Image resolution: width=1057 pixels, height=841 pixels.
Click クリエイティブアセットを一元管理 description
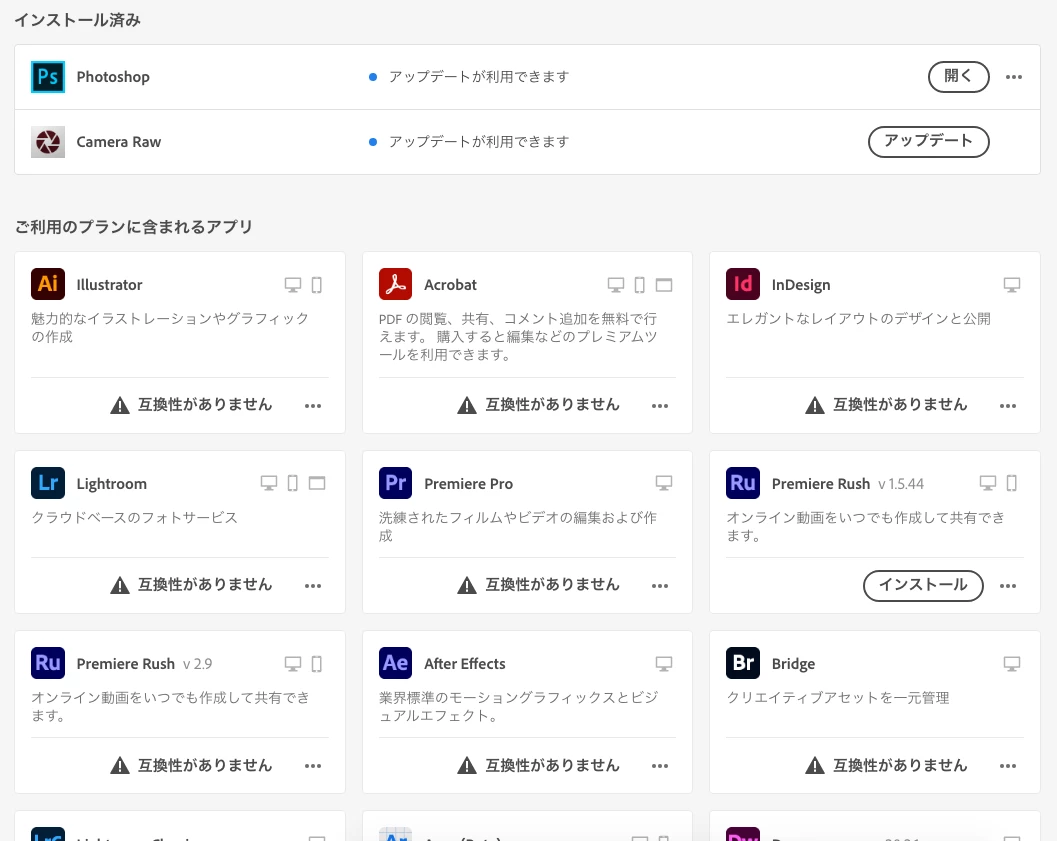pyautogui.click(x=837, y=697)
